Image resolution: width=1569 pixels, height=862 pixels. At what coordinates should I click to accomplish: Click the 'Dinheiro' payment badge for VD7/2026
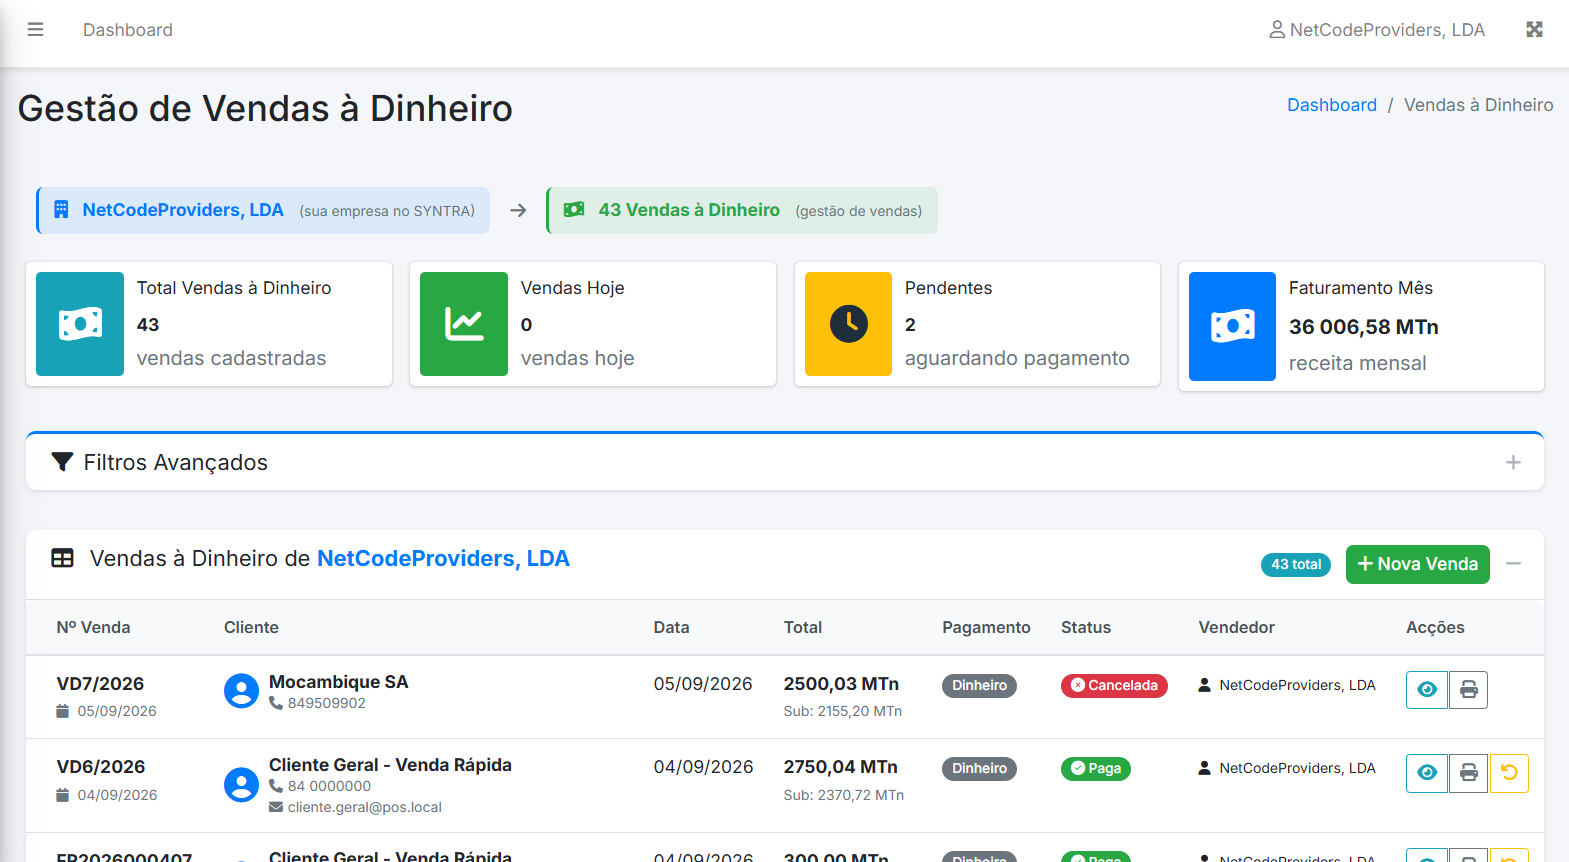click(979, 686)
